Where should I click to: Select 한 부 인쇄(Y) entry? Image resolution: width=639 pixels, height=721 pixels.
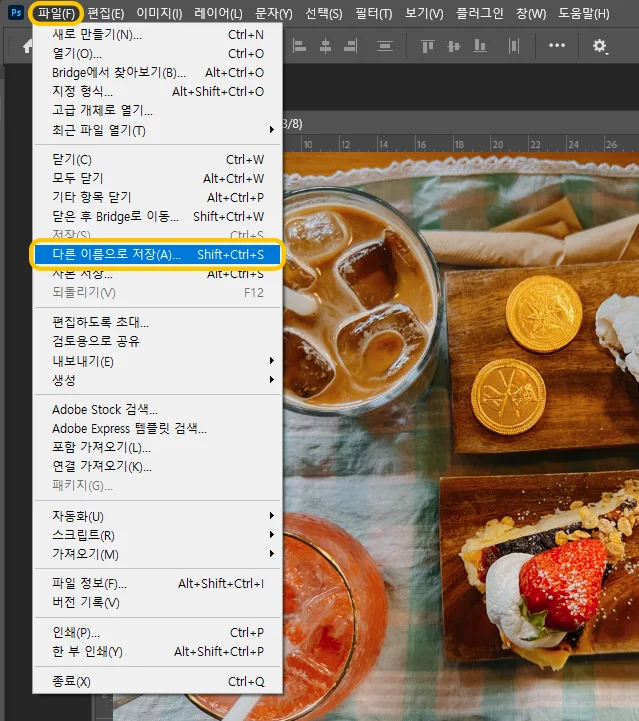pyautogui.click(x=158, y=652)
